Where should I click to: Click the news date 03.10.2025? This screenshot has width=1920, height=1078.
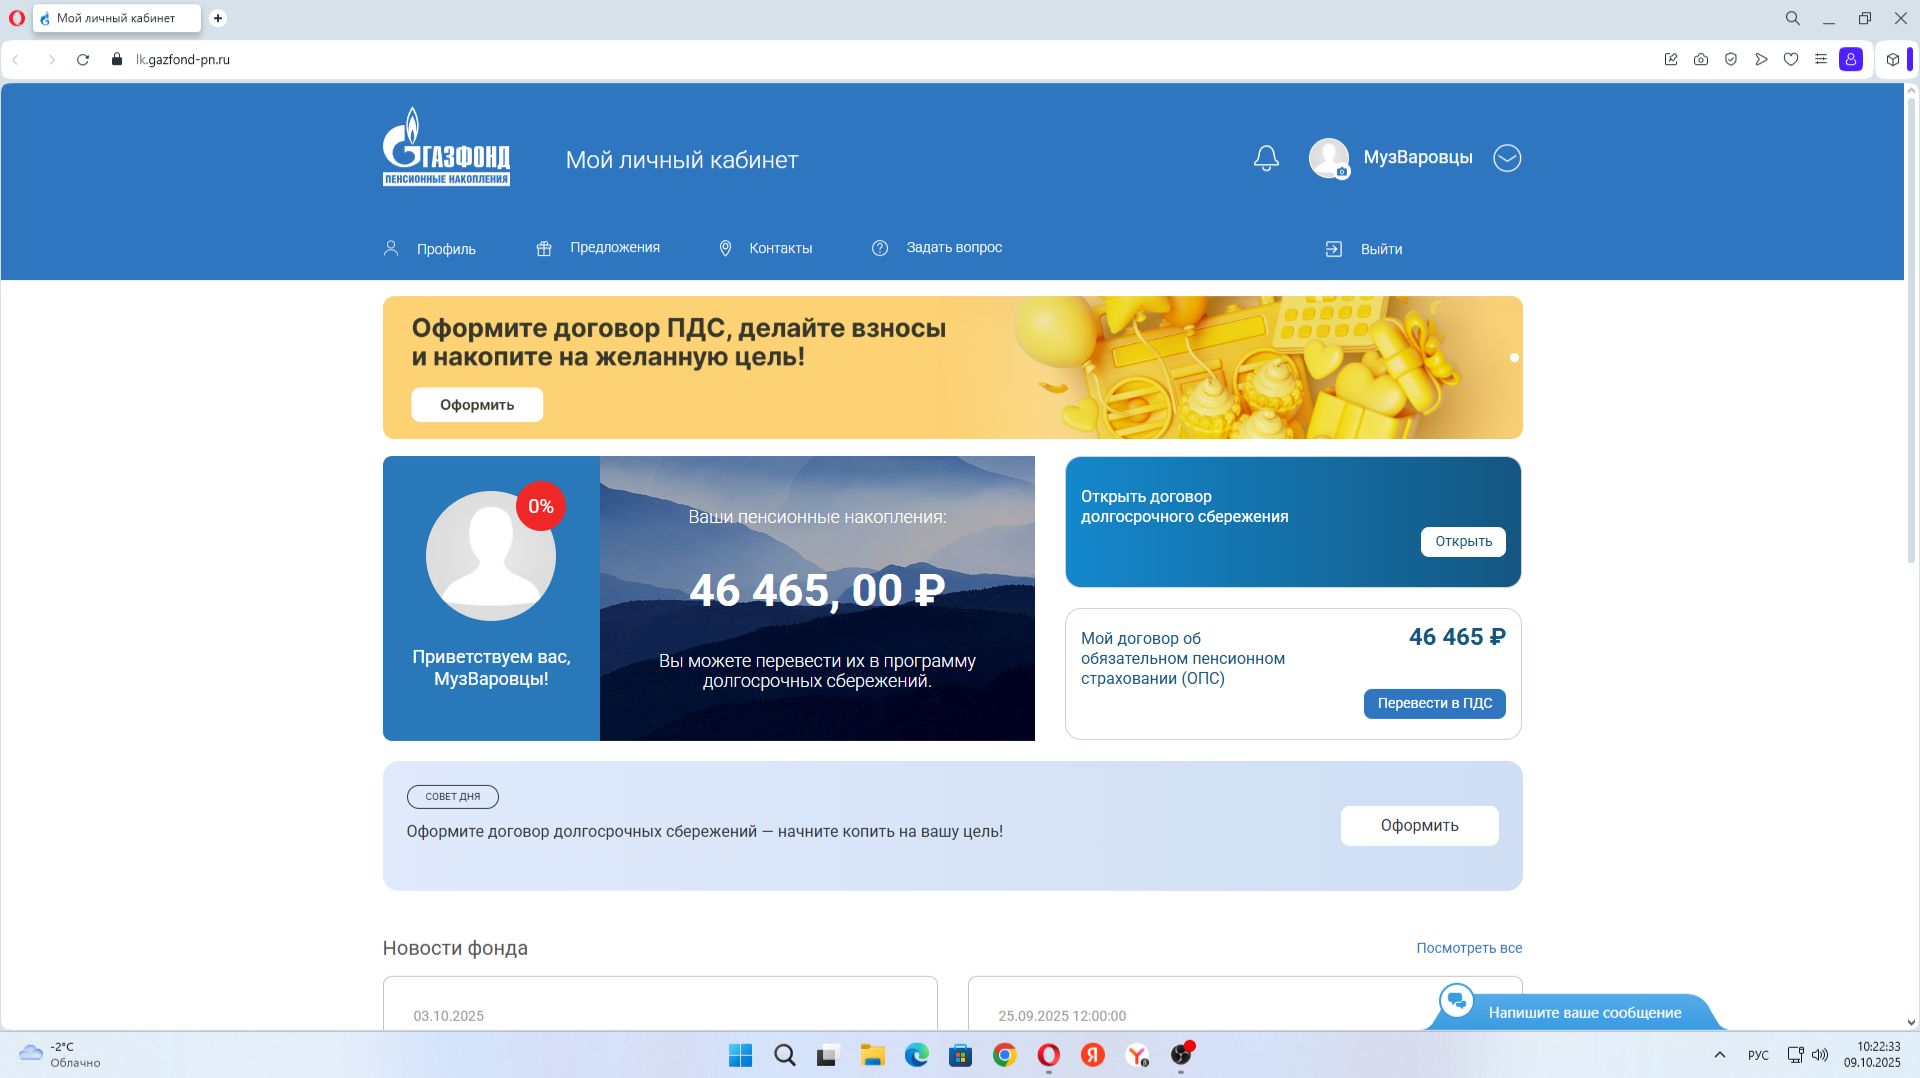[448, 1016]
